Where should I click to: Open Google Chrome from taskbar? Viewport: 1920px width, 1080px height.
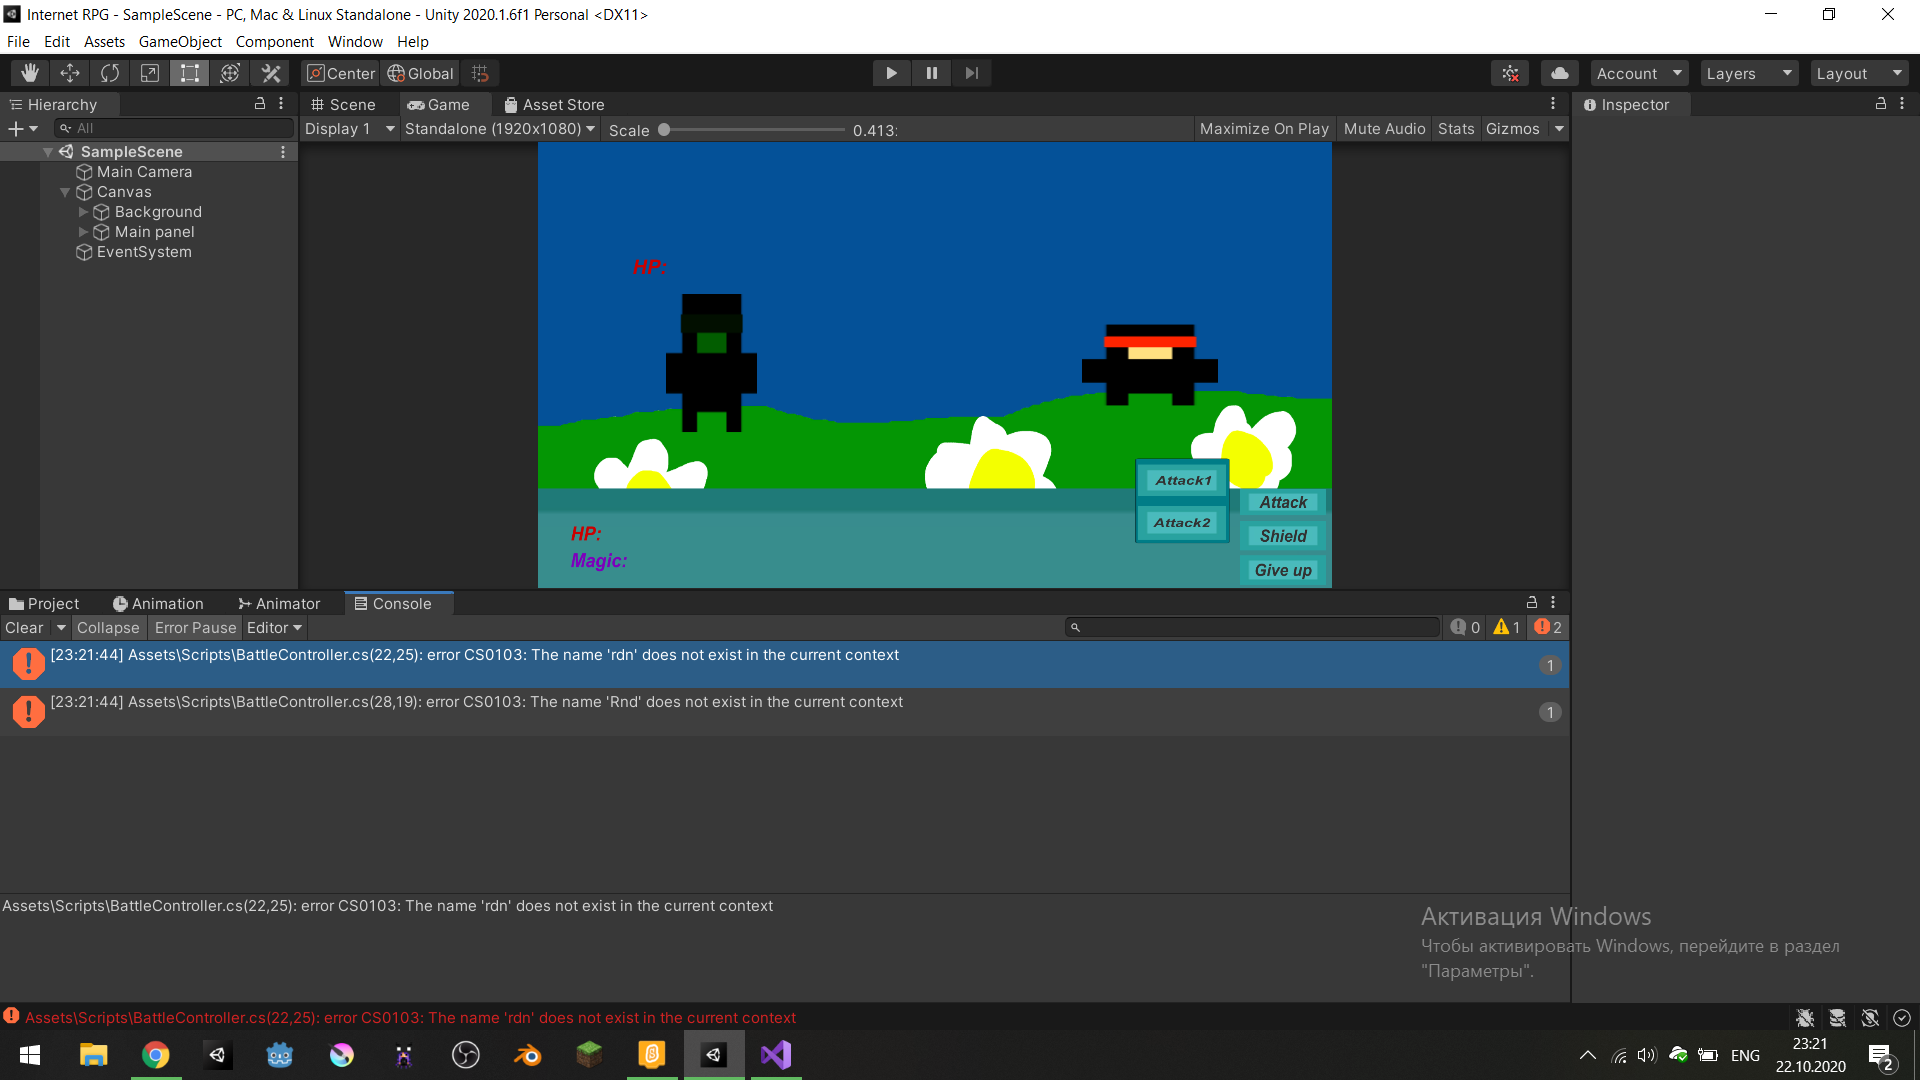pos(155,1055)
